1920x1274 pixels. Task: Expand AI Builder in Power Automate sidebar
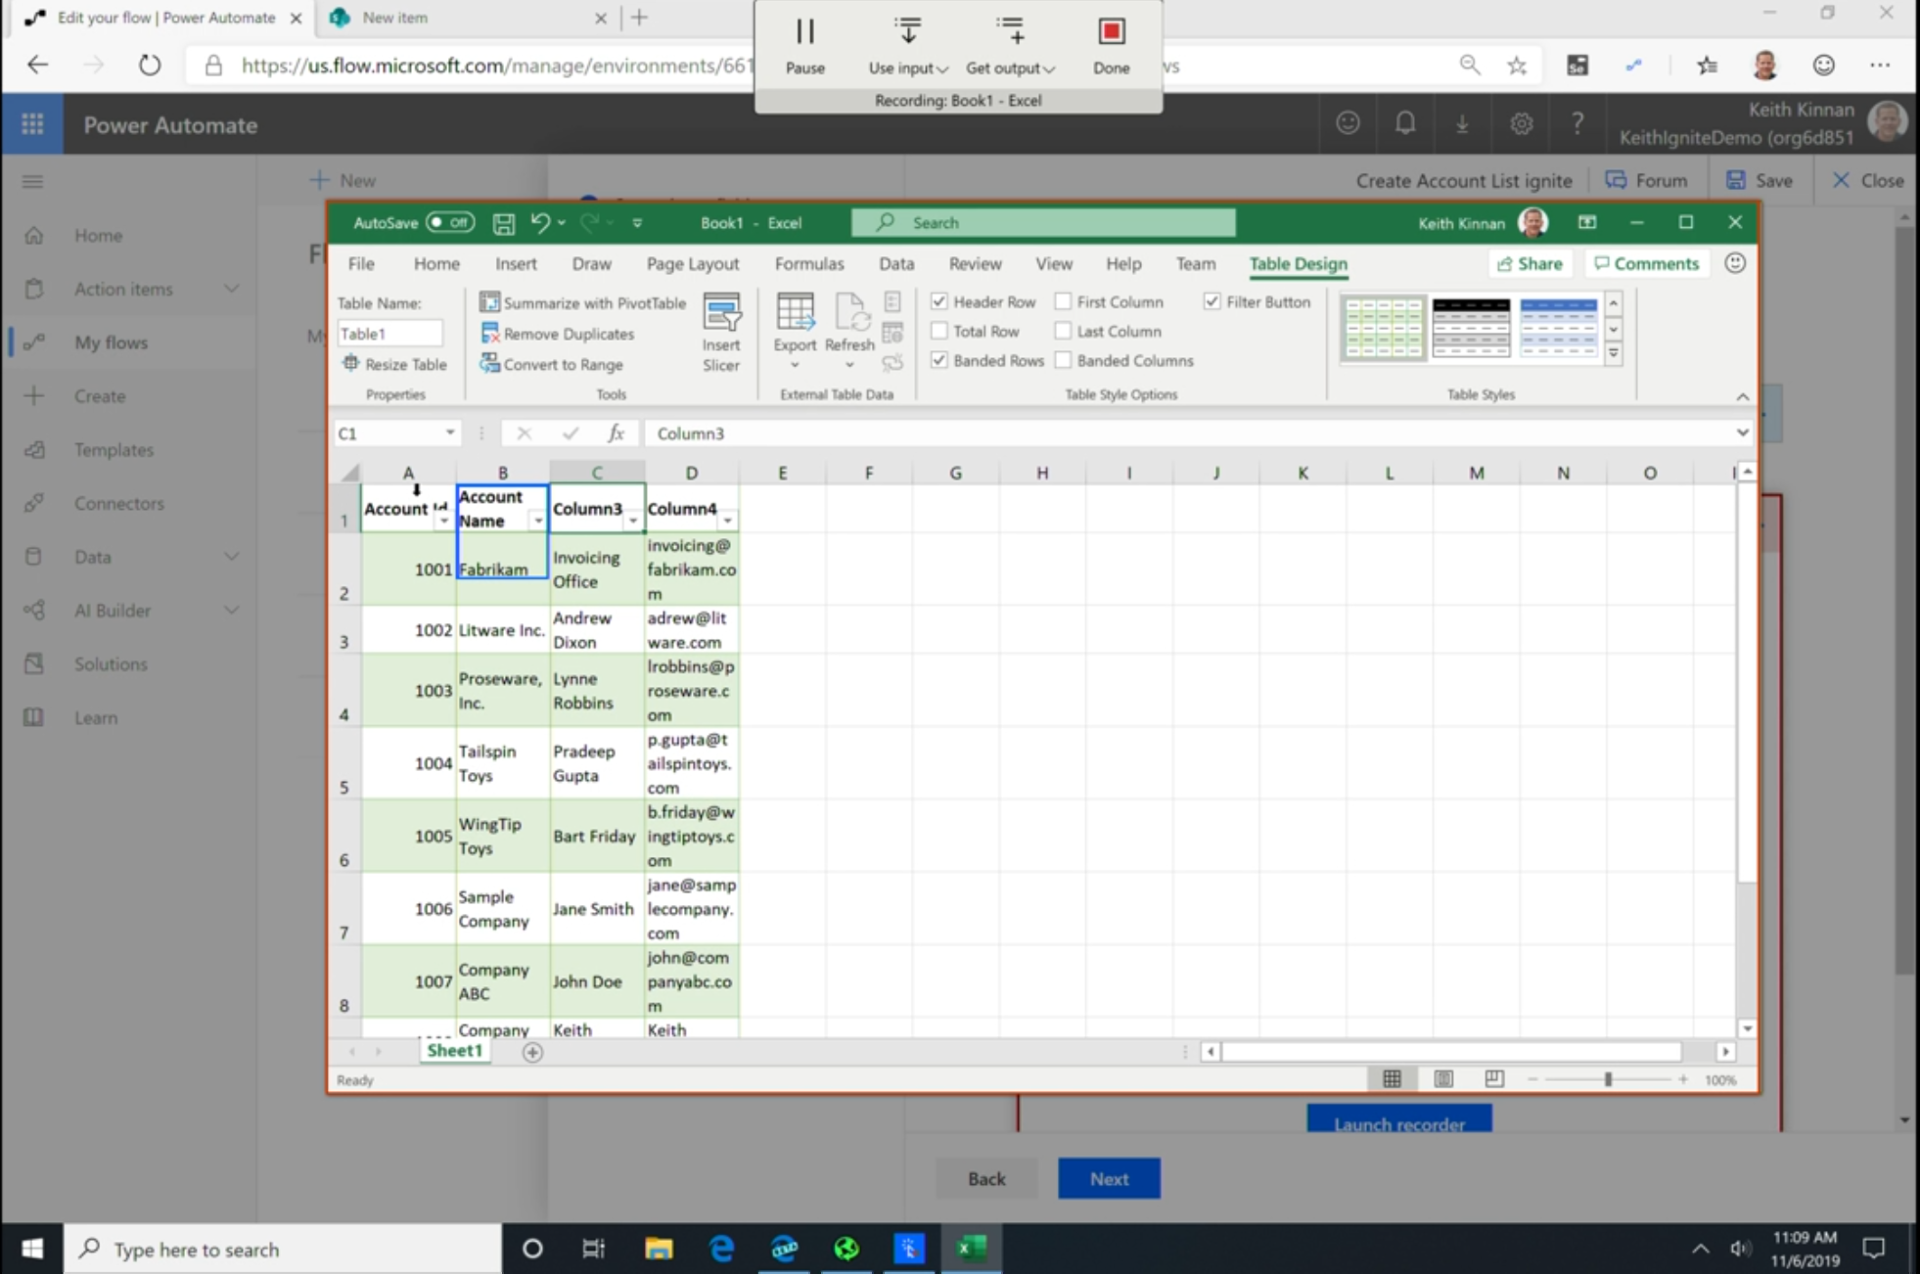click(231, 610)
